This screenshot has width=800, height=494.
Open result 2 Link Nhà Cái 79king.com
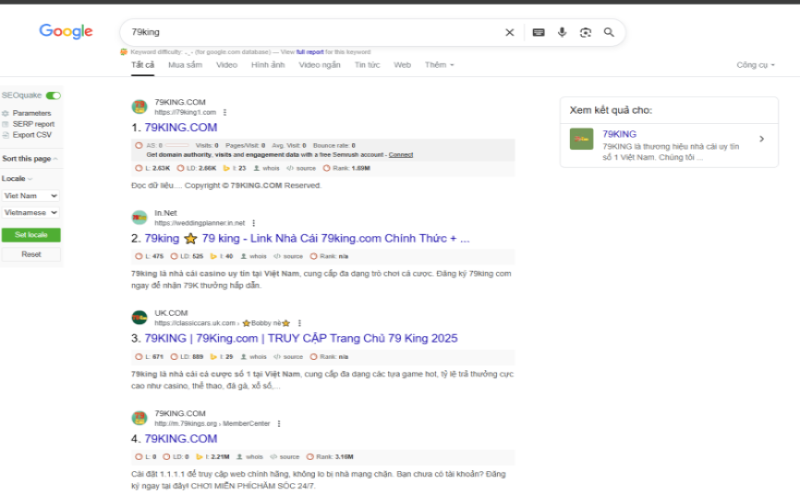pos(307,238)
